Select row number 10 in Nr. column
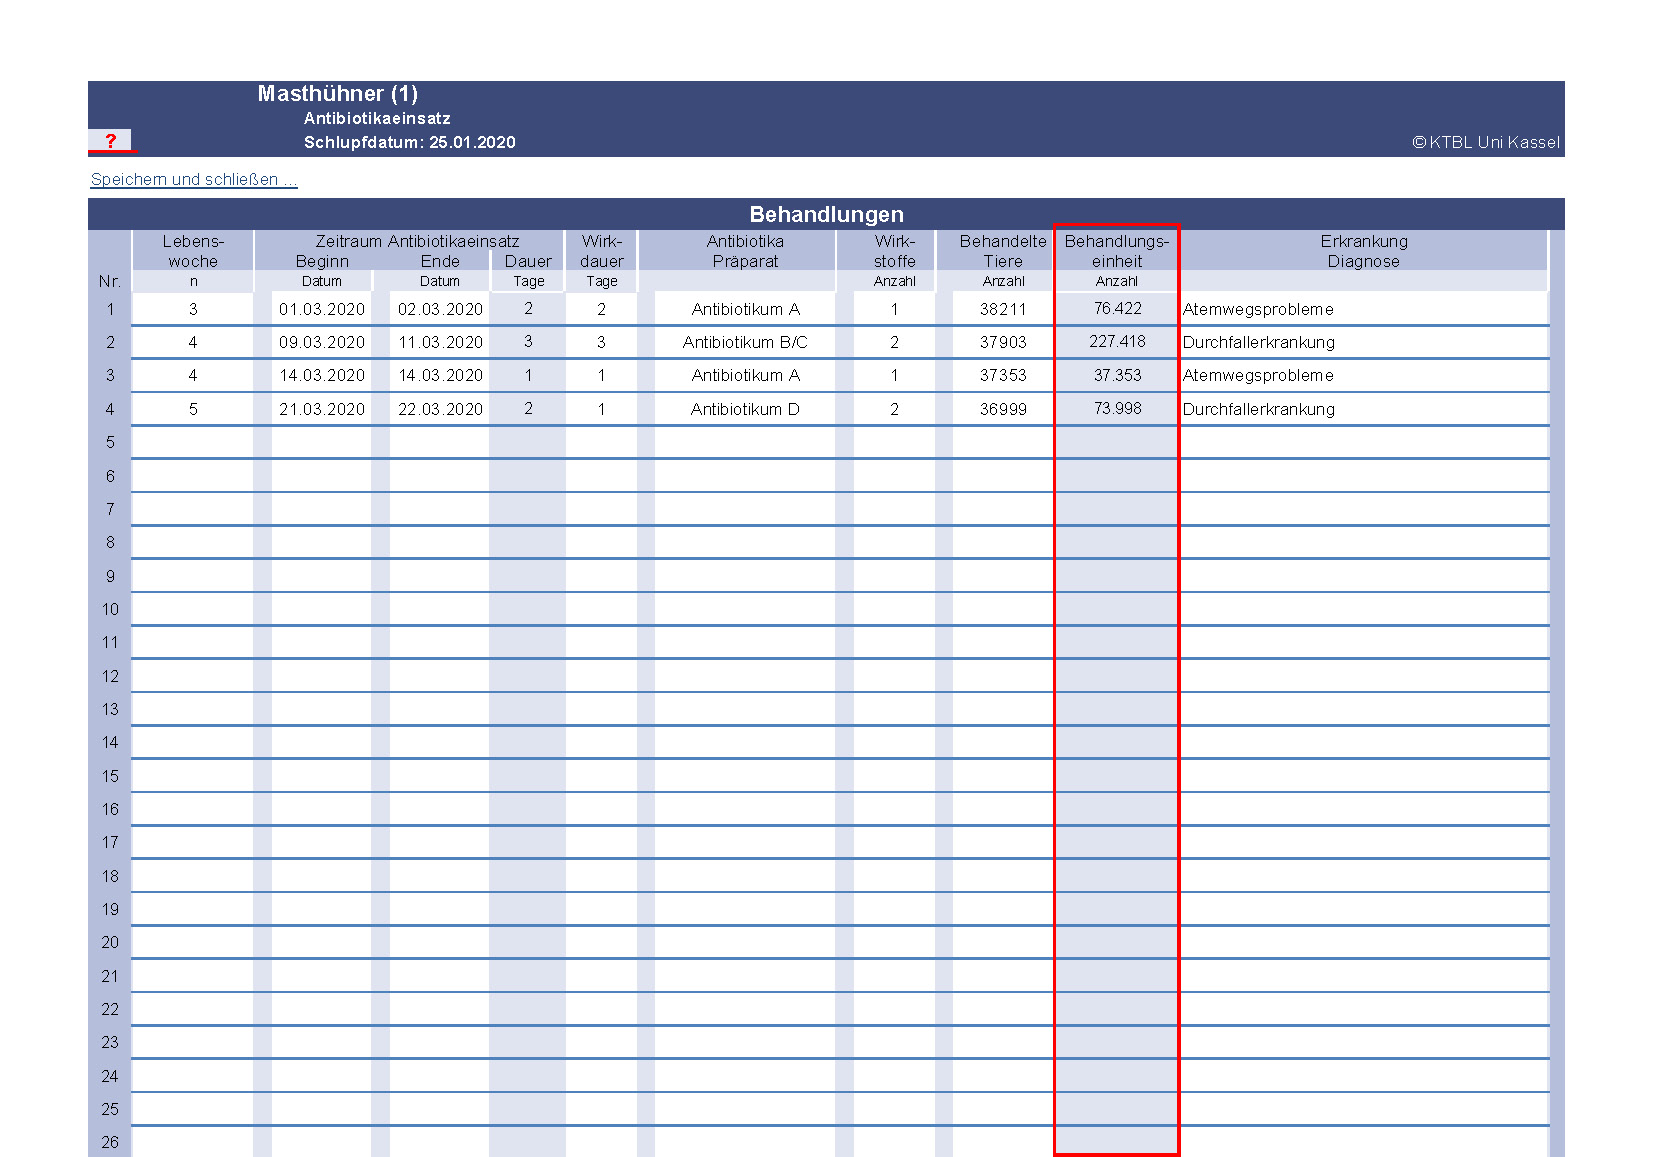1654x1157 pixels. 110,609
